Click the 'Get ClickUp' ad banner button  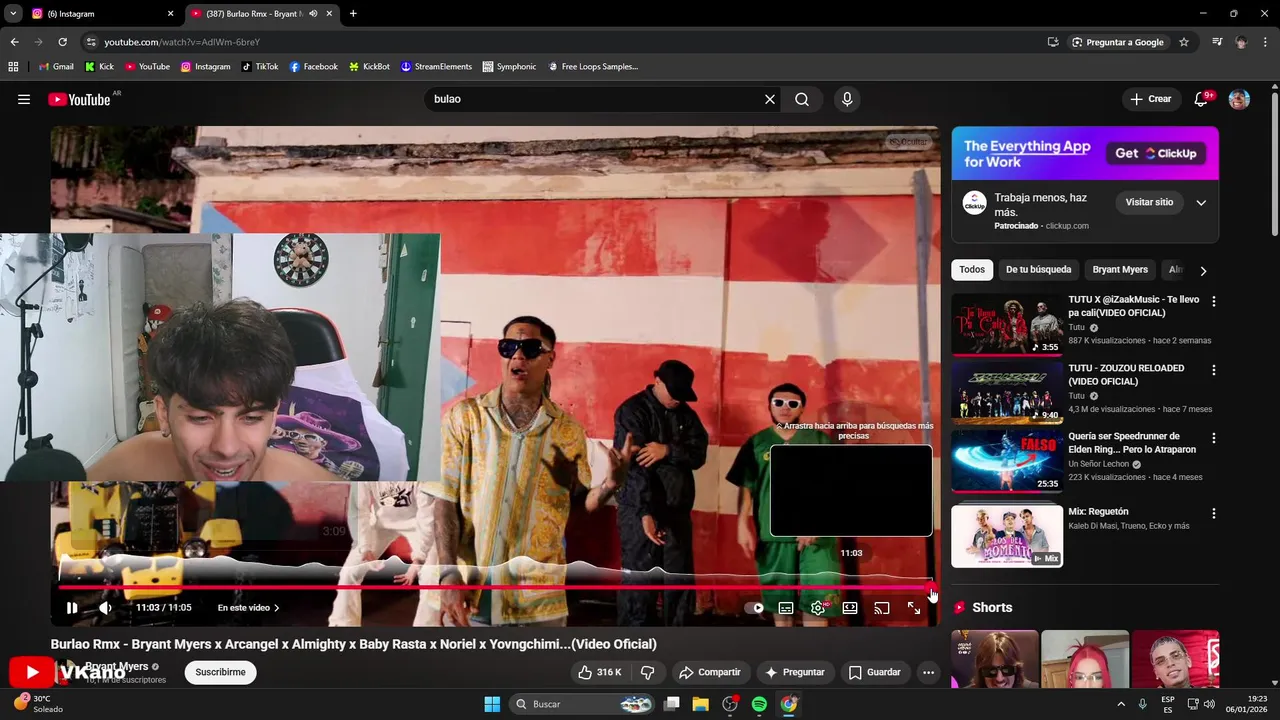click(x=1156, y=153)
